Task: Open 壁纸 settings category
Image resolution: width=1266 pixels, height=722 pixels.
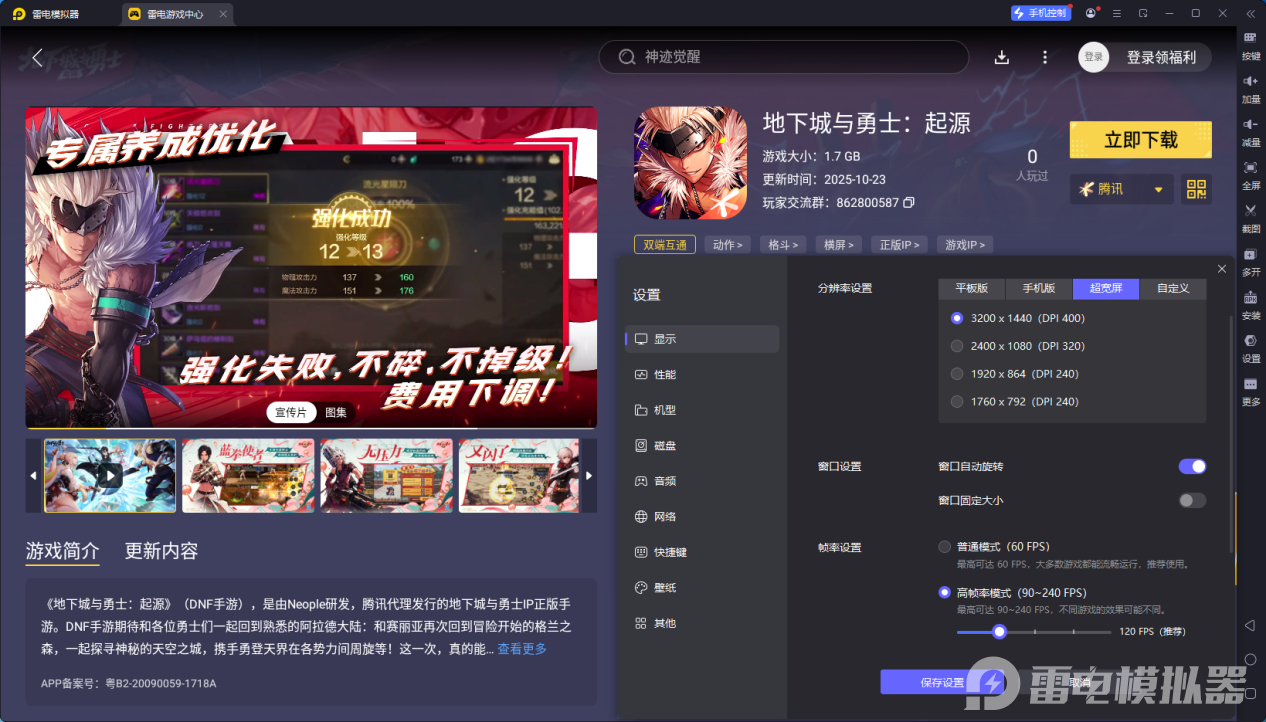Action: (702, 587)
